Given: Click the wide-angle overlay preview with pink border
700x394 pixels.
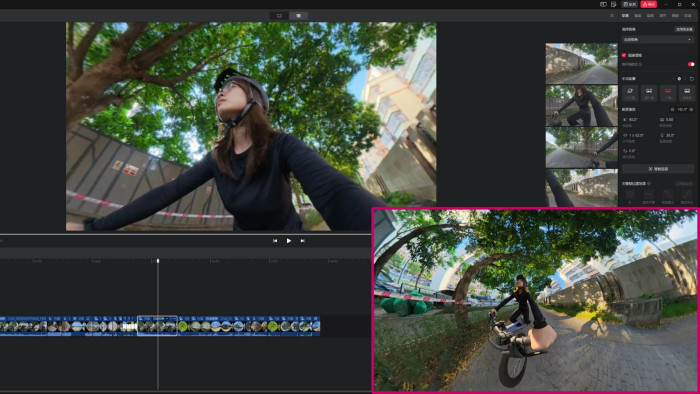Looking at the screenshot, I should [535, 300].
